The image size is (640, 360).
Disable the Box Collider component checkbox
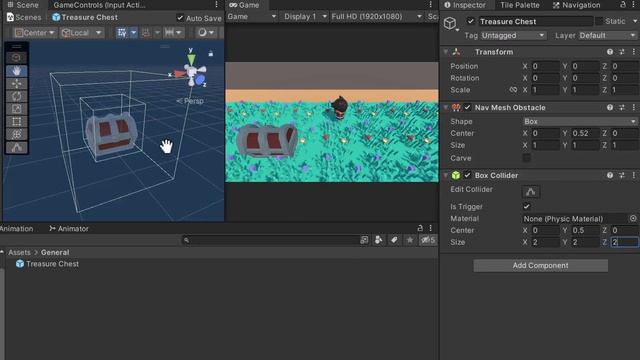click(x=467, y=175)
